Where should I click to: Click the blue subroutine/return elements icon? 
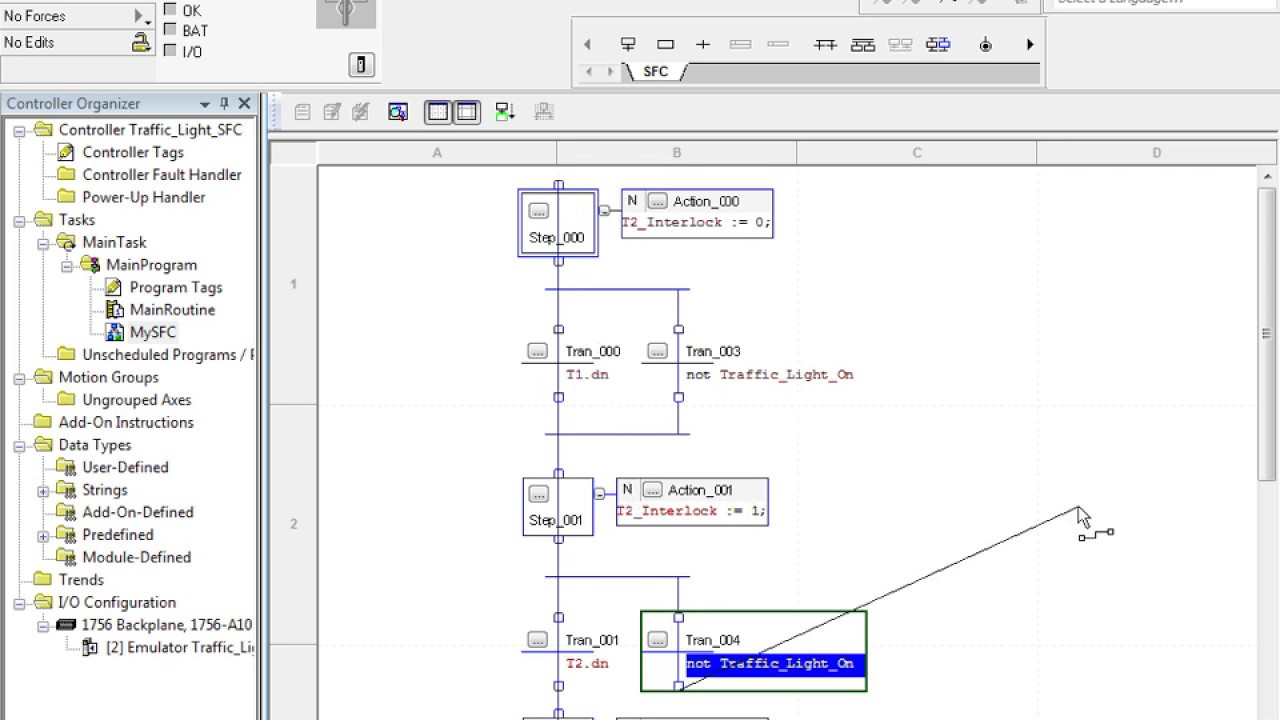pyautogui.click(x=938, y=44)
